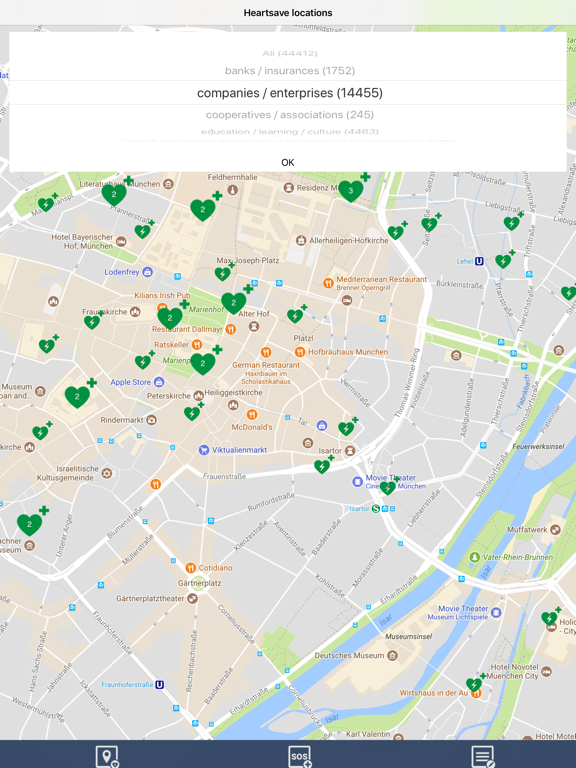This screenshot has height=768, width=576.
Task: Tap defibrillator heart next to Frauenkirche
Action: click(x=92, y=322)
